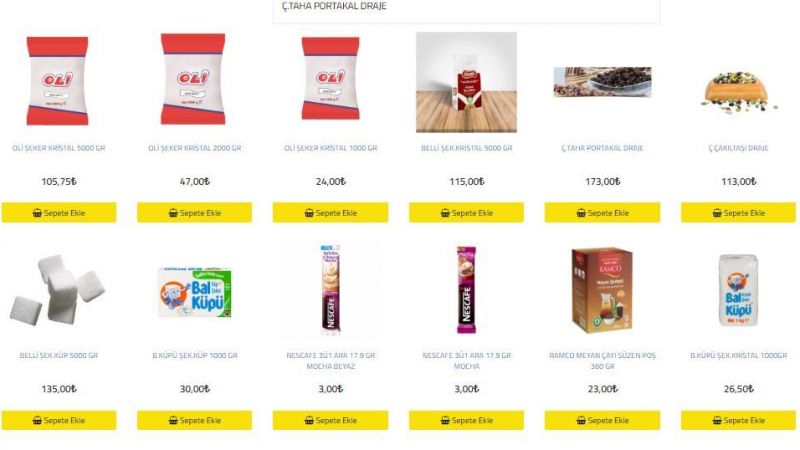Click Sepete Ekle for Belli Şek.Kristal 5000 GR
This screenshot has height=450, width=800.
pos(466,213)
